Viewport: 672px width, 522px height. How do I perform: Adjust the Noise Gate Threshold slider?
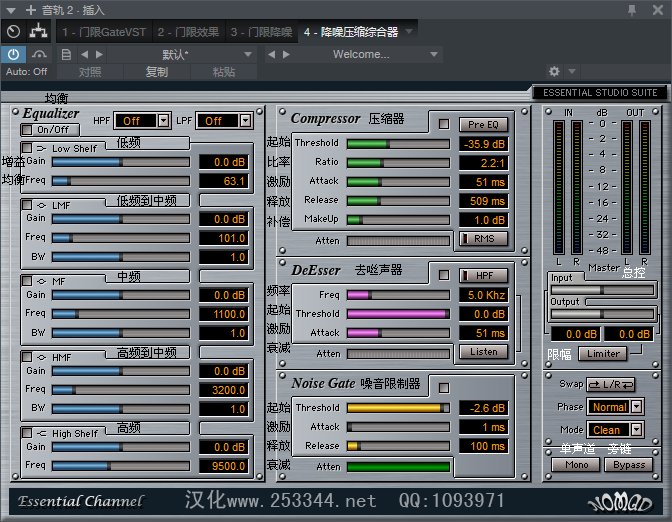tap(399, 408)
